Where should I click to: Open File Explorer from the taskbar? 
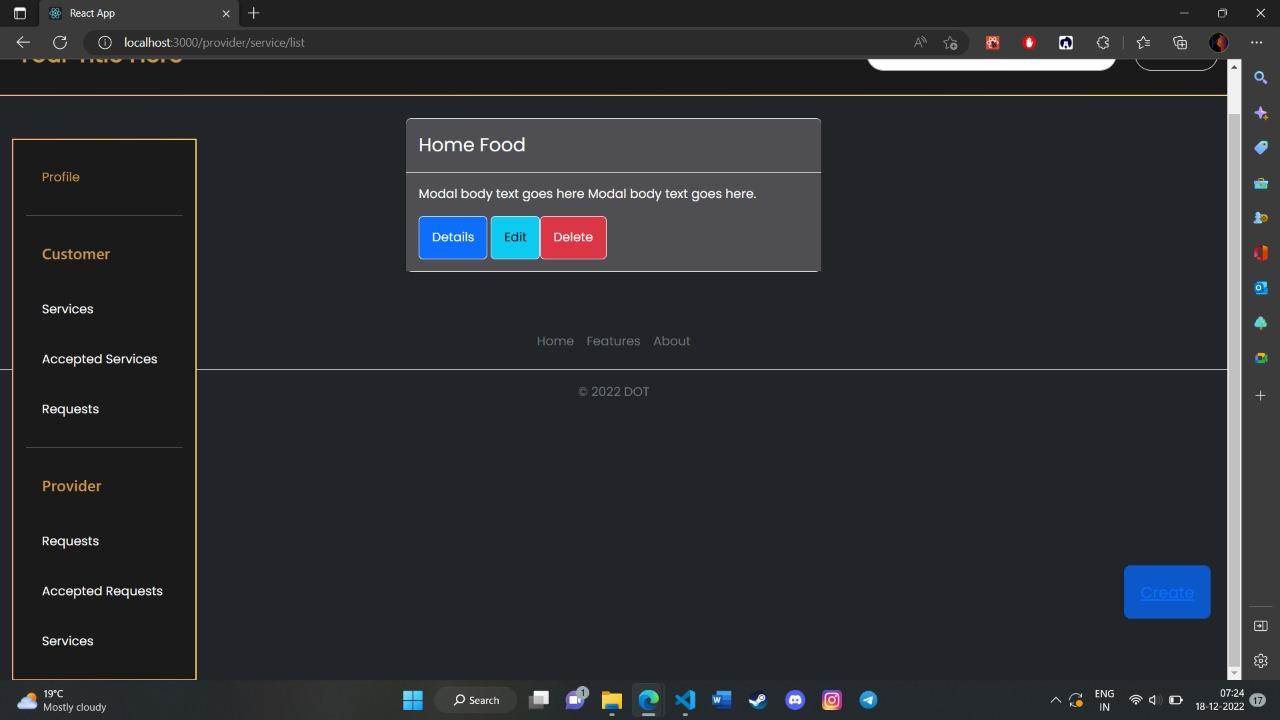pyautogui.click(x=612, y=700)
